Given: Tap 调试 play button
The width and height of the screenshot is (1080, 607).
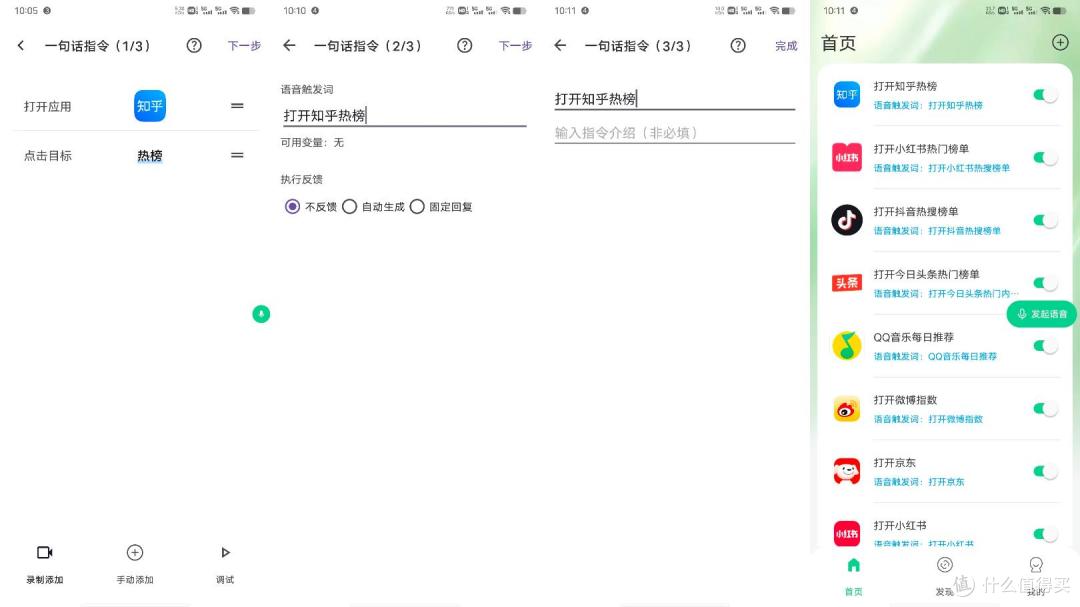Looking at the screenshot, I should click(225, 564).
